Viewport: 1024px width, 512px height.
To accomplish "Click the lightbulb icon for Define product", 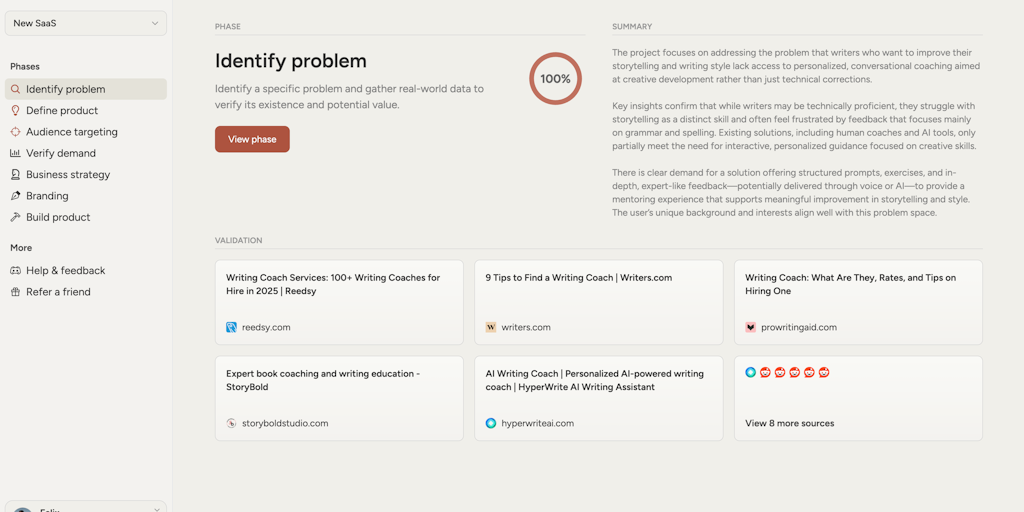I will [15, 111].
